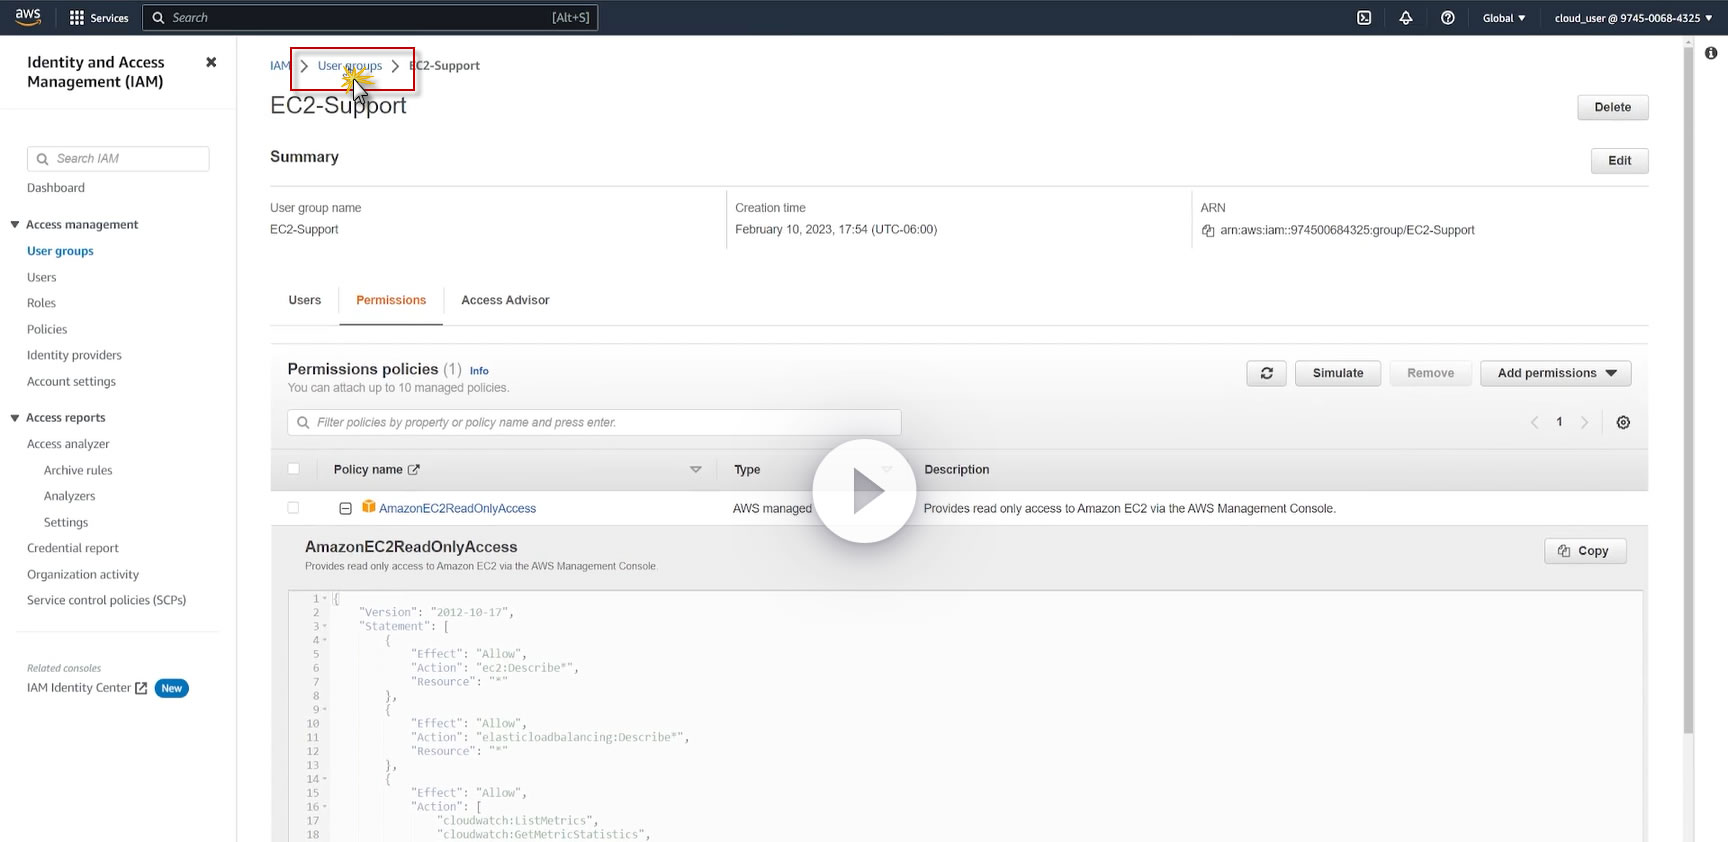Open the AWS home logo
Screen dimensions: 1728x842
[28, 17]
